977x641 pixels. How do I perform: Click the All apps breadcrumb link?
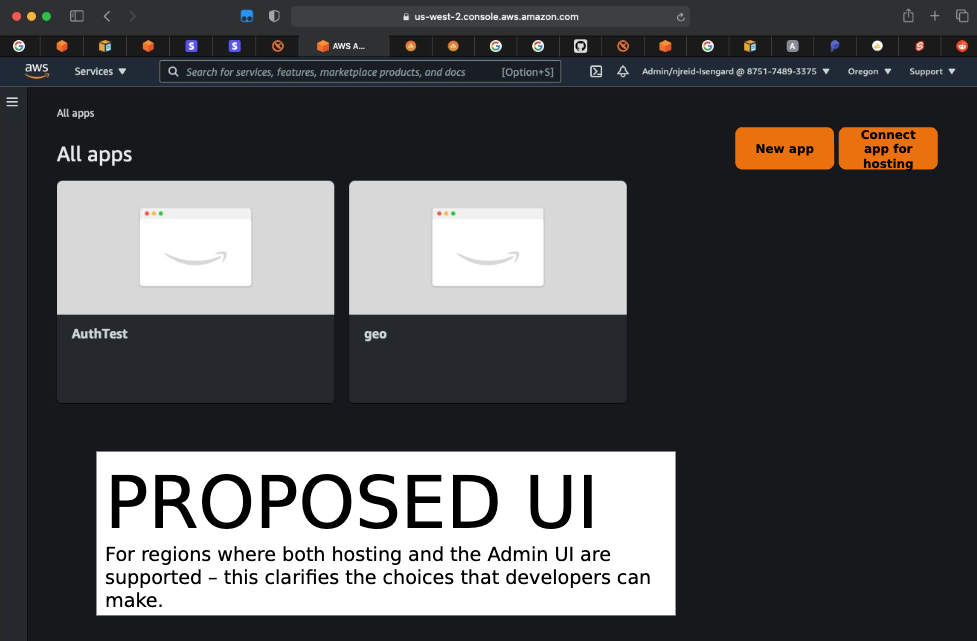75,113
